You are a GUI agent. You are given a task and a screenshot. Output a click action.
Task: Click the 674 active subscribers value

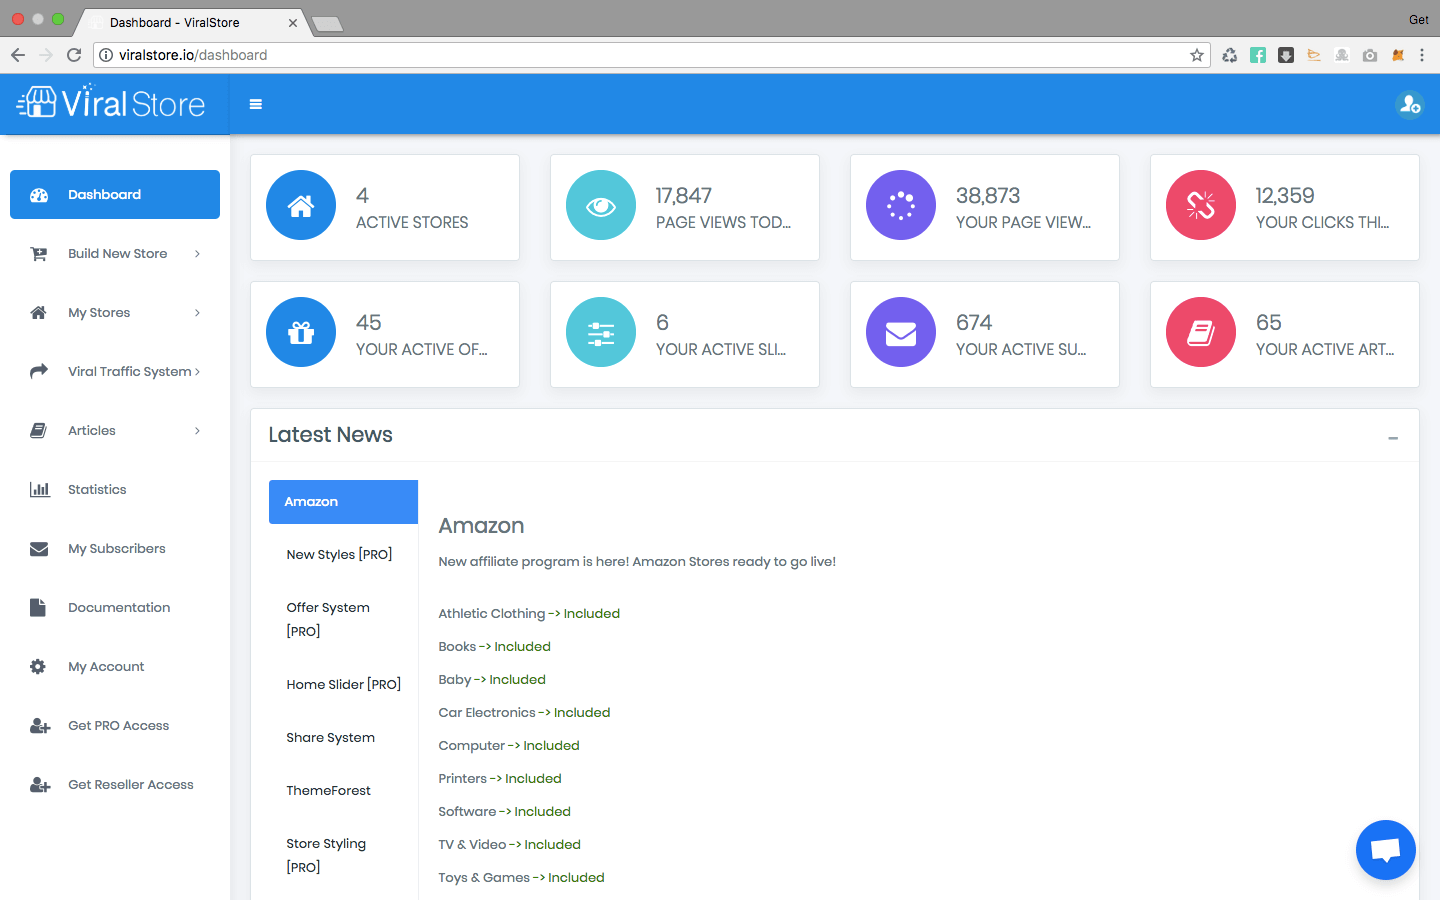[x=974, y=323]
